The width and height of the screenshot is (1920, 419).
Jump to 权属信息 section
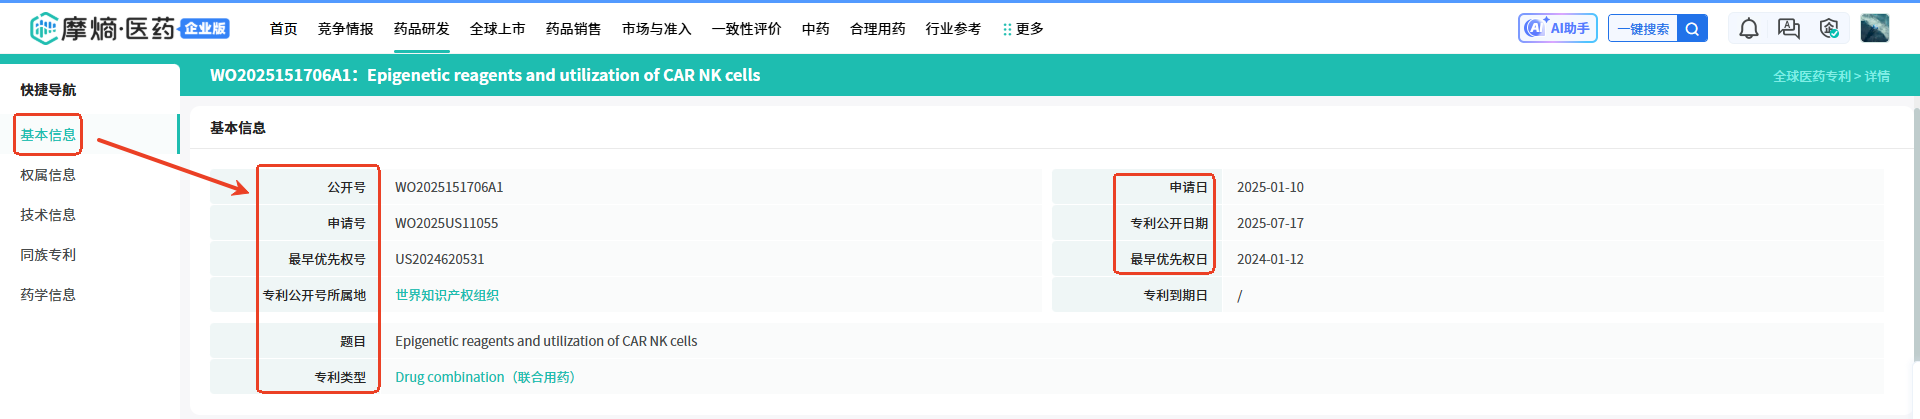(x=48, y=175)
